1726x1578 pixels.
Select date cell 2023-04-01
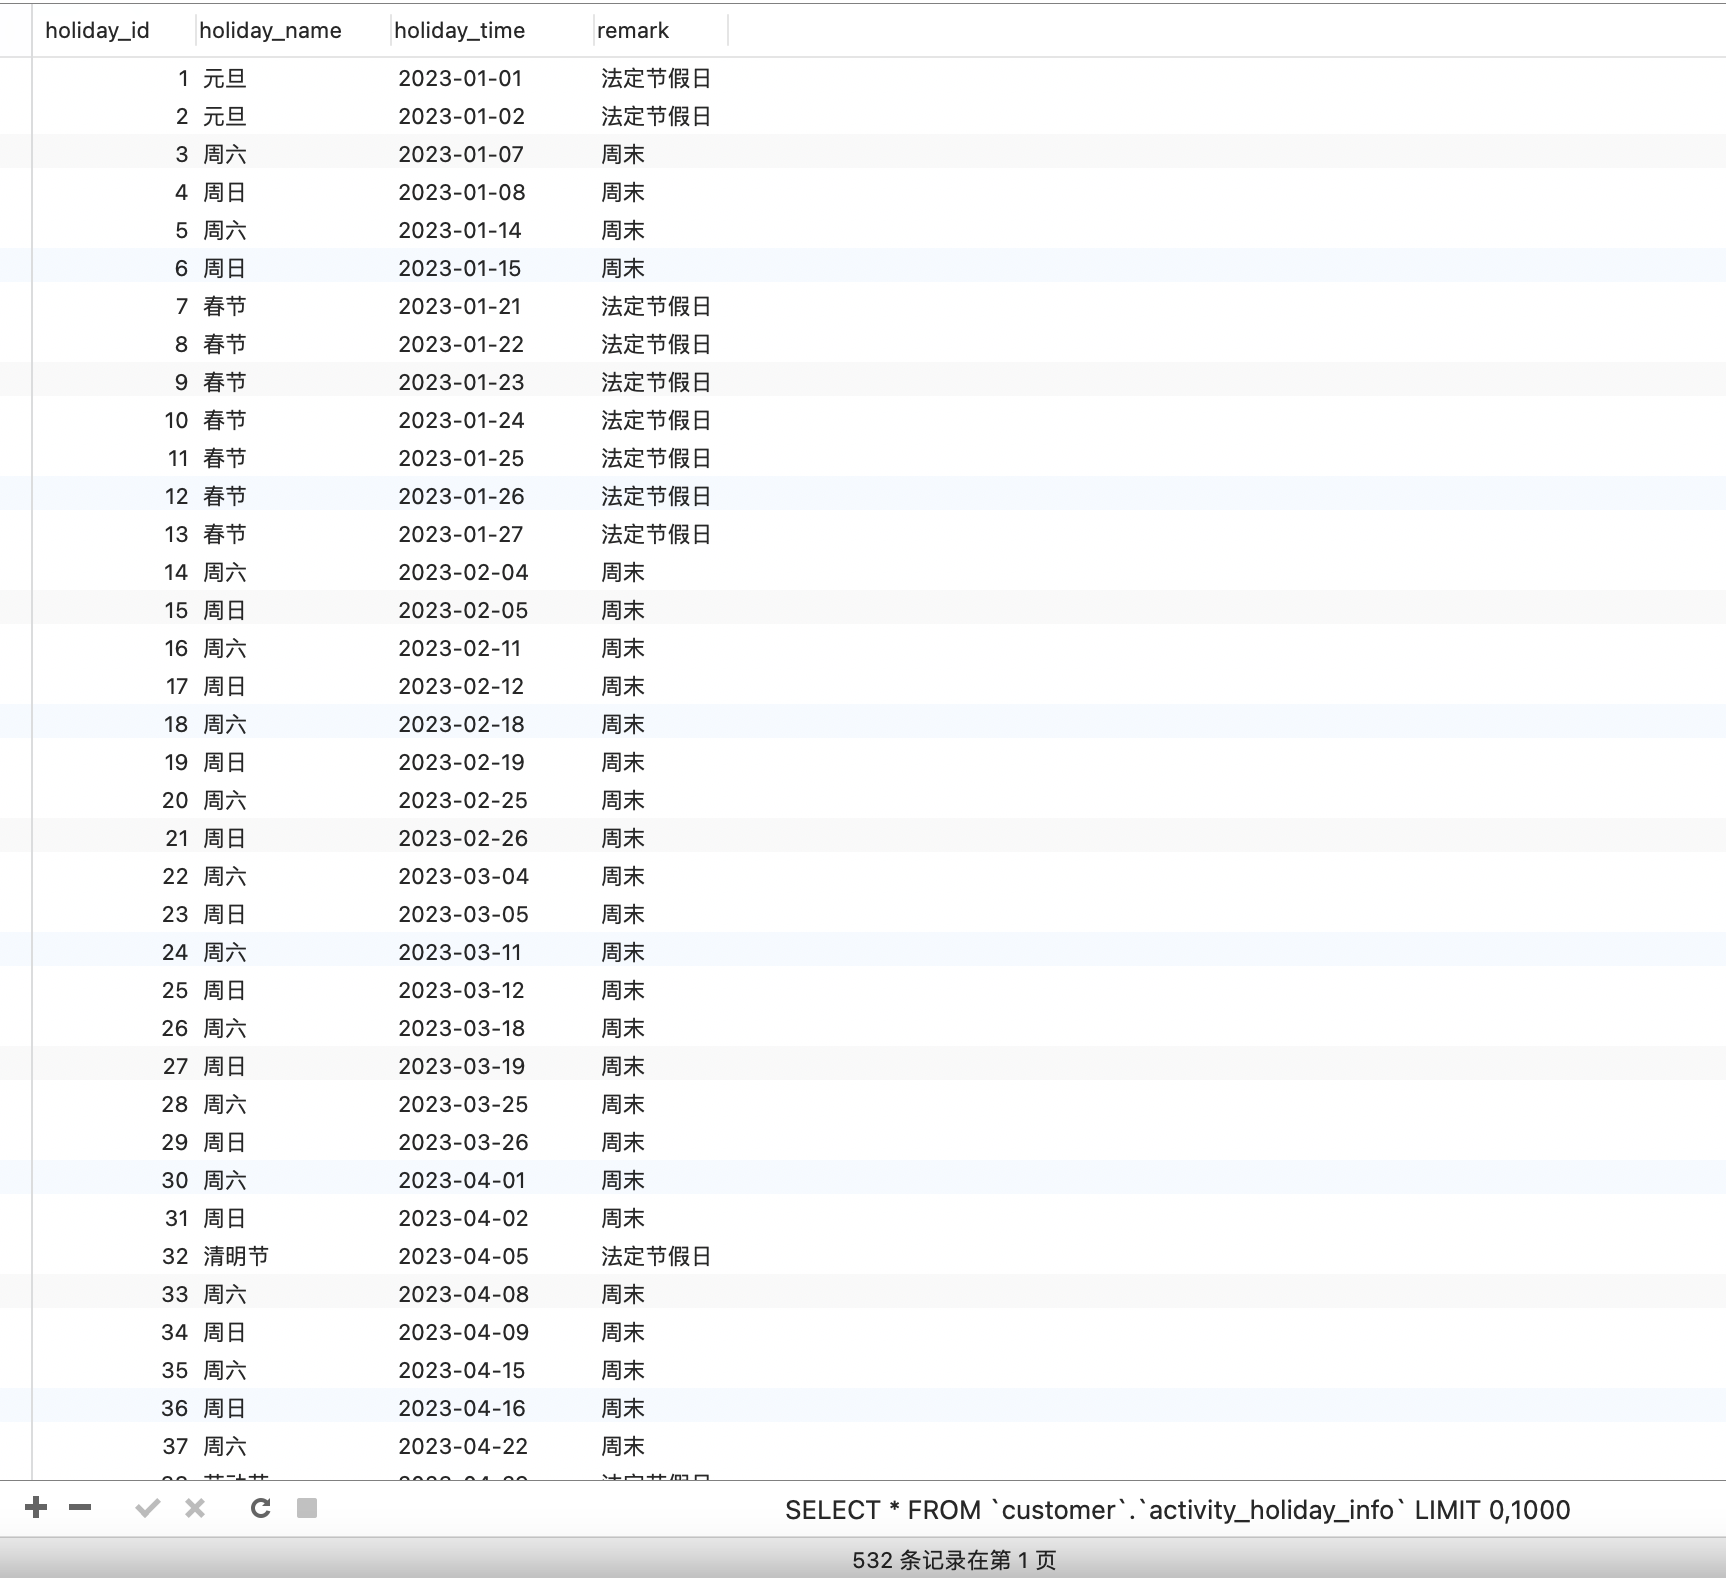[x=461, y=1180]
